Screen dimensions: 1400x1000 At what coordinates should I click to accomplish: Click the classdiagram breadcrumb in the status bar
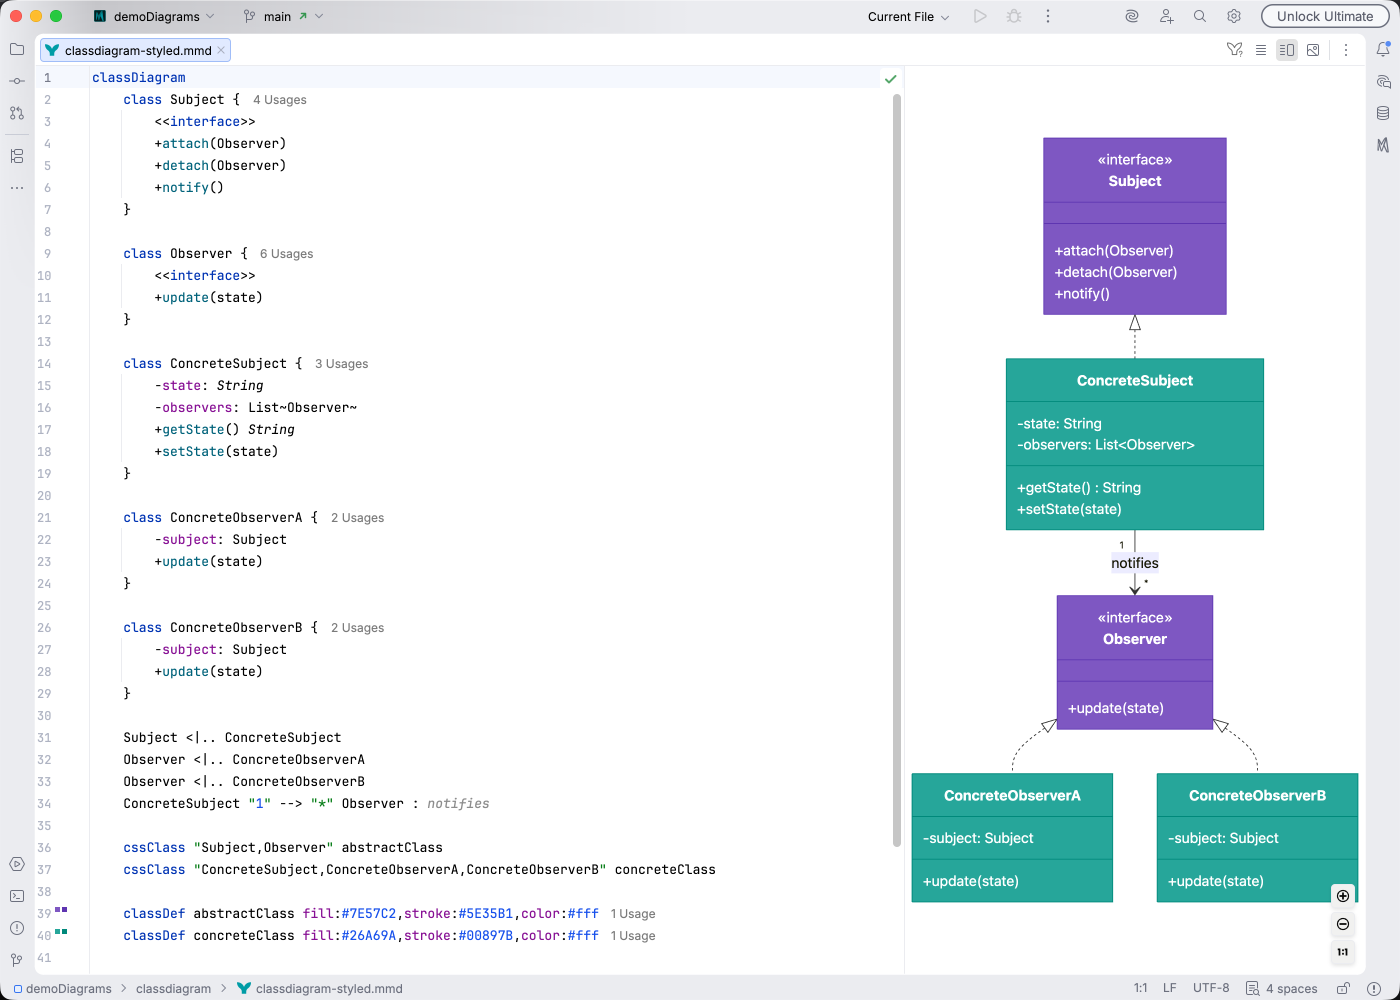[x=173, y=988]
